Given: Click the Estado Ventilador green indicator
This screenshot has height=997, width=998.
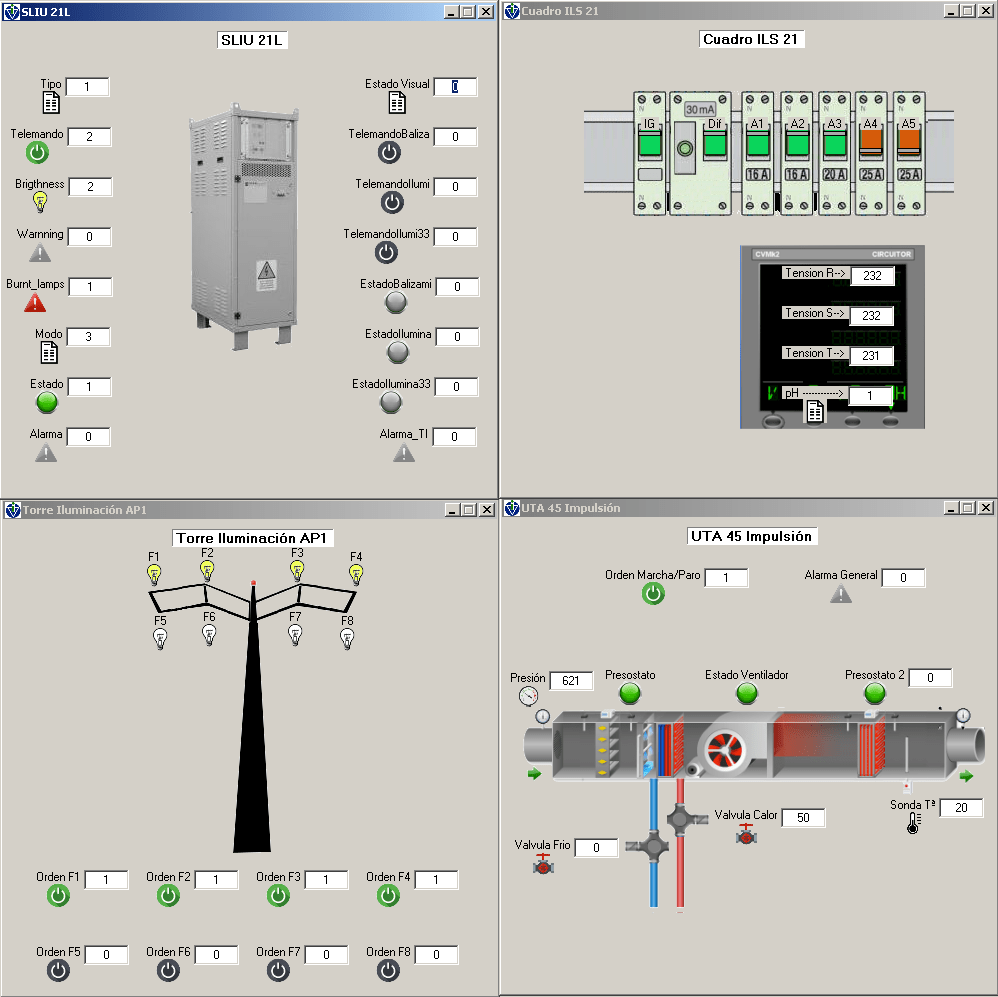Looking at the screenshot, I should (x=747, y=693).
